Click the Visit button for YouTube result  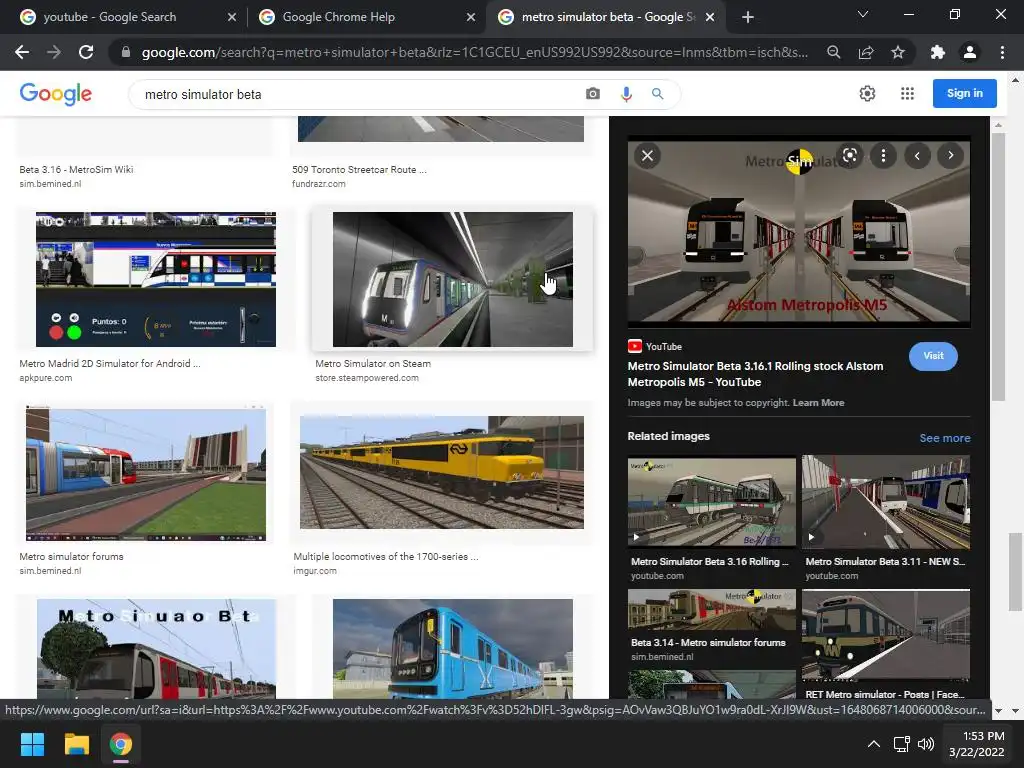[x=933, y=356]
